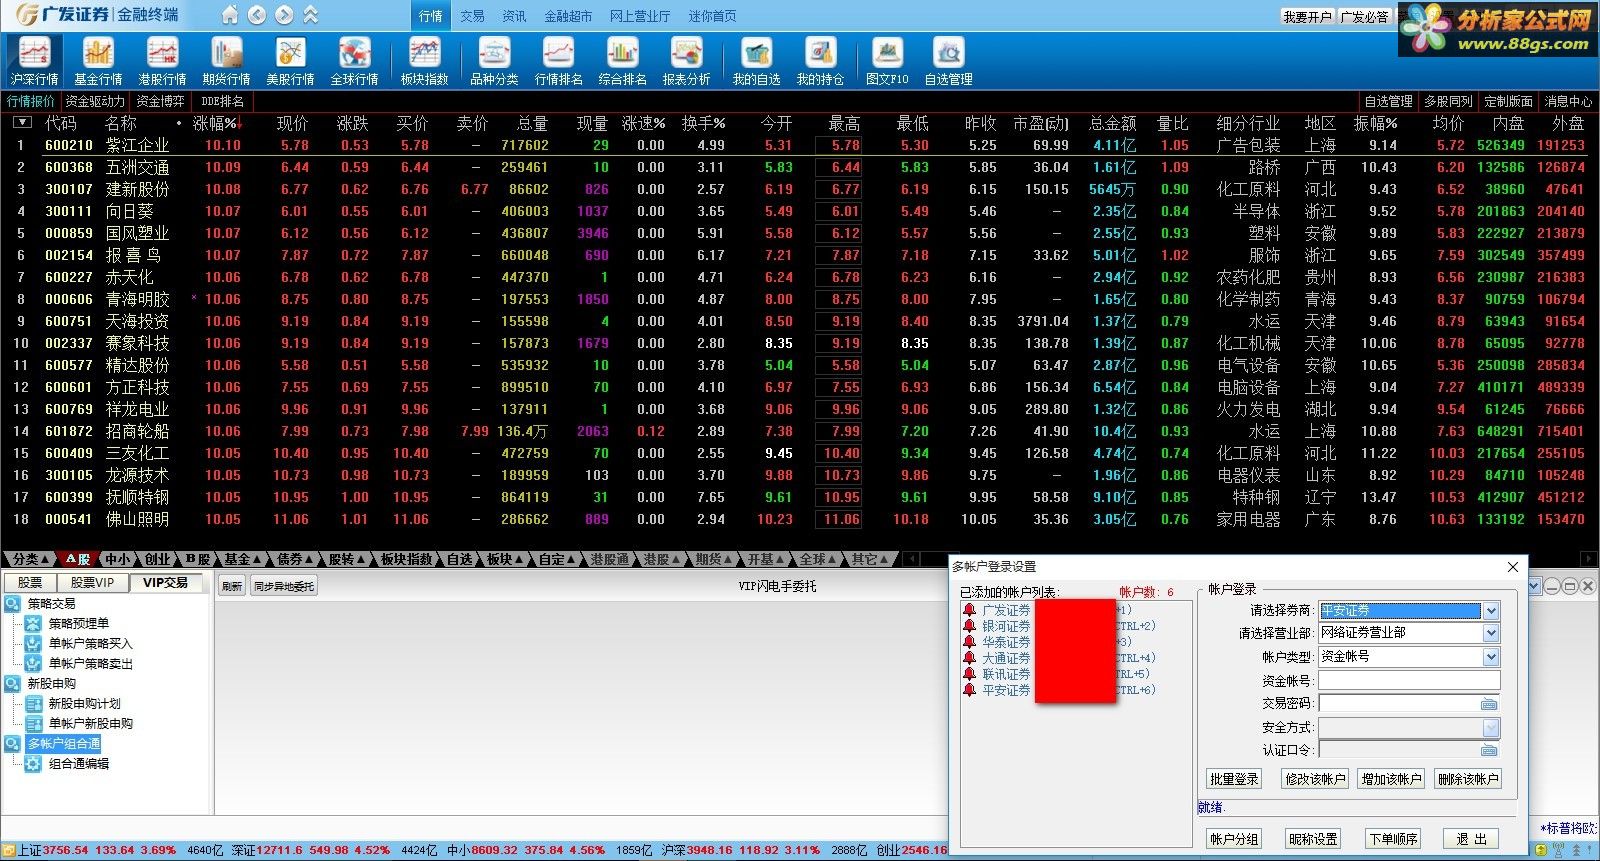Click 刷新 button in VIP panel
The height and width of the screenshot is (861, 1600).
[x=232, y=586]
